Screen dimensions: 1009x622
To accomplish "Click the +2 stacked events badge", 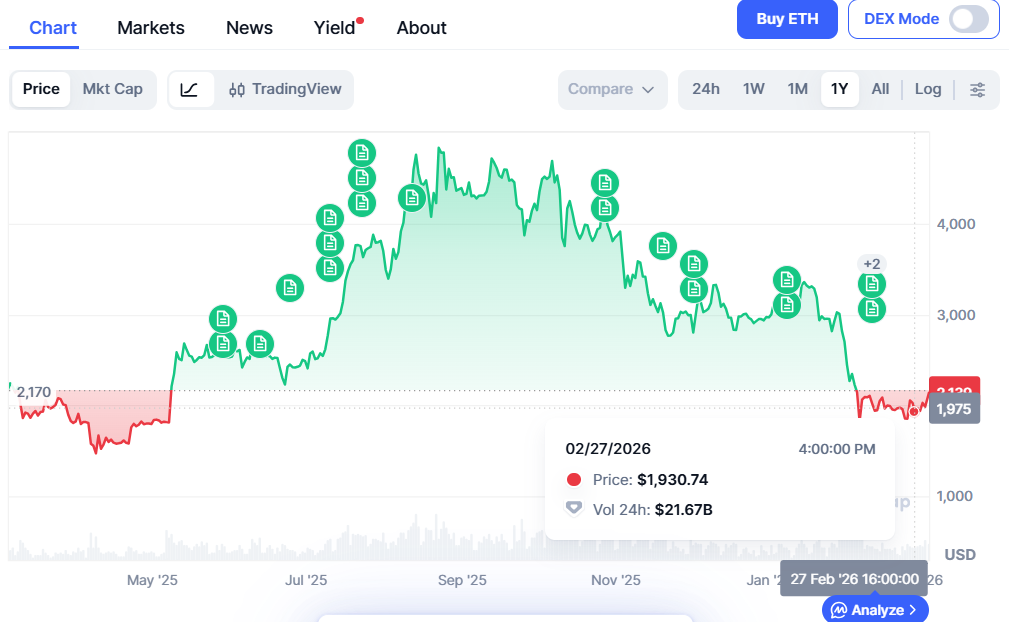I will click(x=869, y=264).
